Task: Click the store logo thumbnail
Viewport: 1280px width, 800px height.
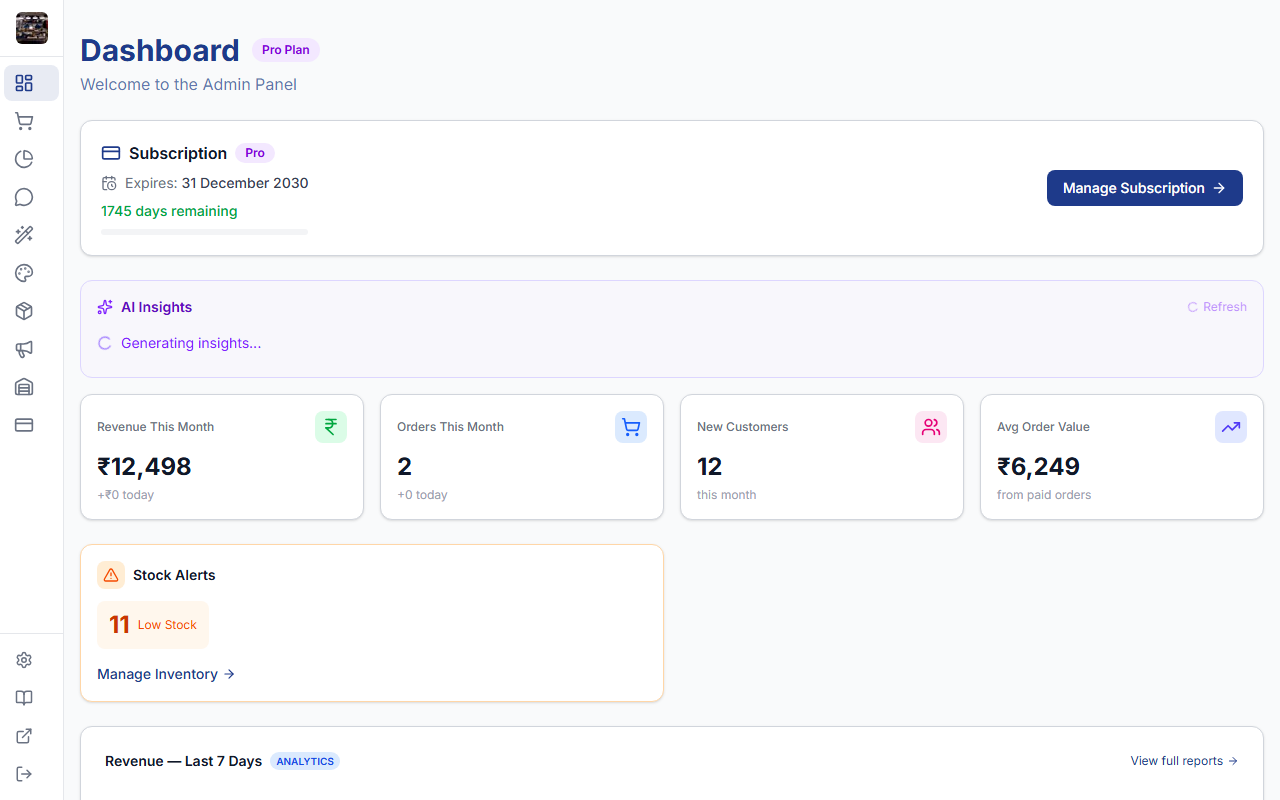Action: click(x=32, y=28)
